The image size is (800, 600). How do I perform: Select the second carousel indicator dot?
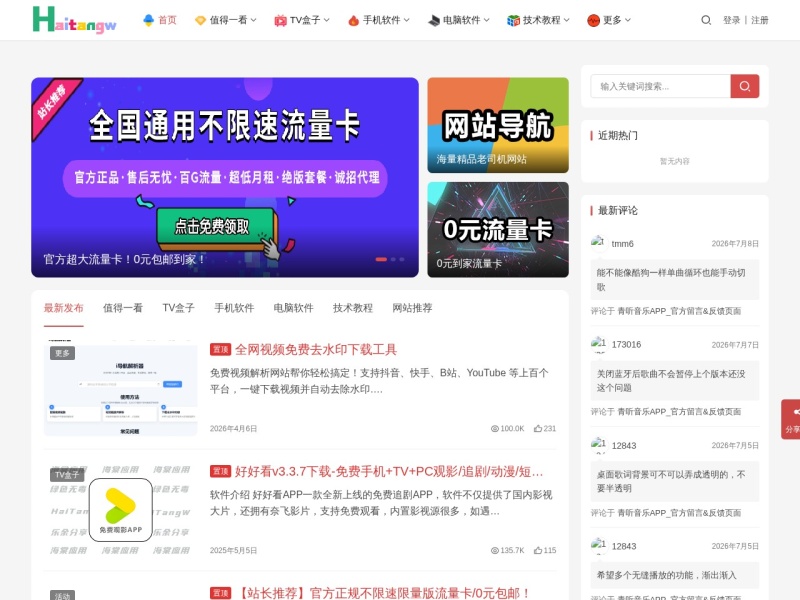[x=393, y=259]
